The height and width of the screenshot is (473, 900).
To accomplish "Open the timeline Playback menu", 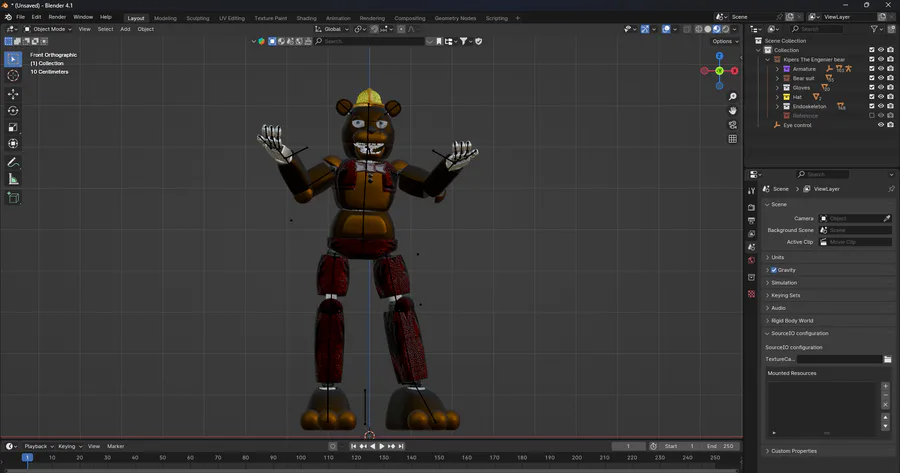I will pos(38,446).
